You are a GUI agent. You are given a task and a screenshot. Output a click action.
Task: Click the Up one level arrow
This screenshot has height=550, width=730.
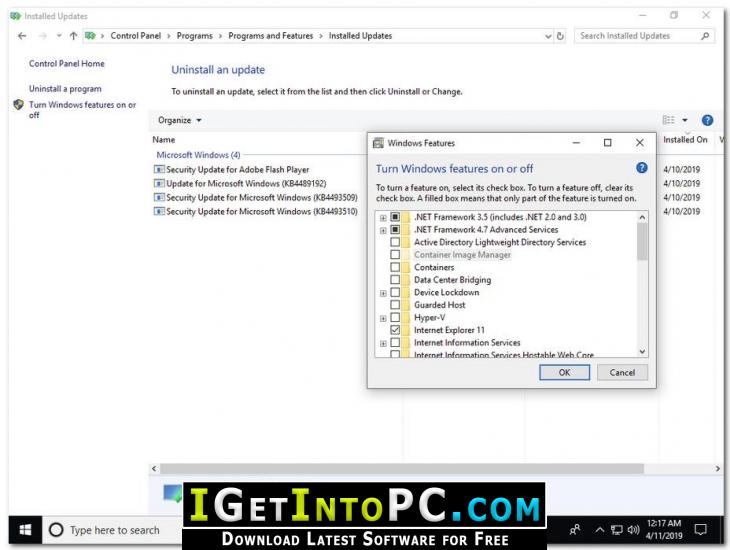tap(74, 36)
